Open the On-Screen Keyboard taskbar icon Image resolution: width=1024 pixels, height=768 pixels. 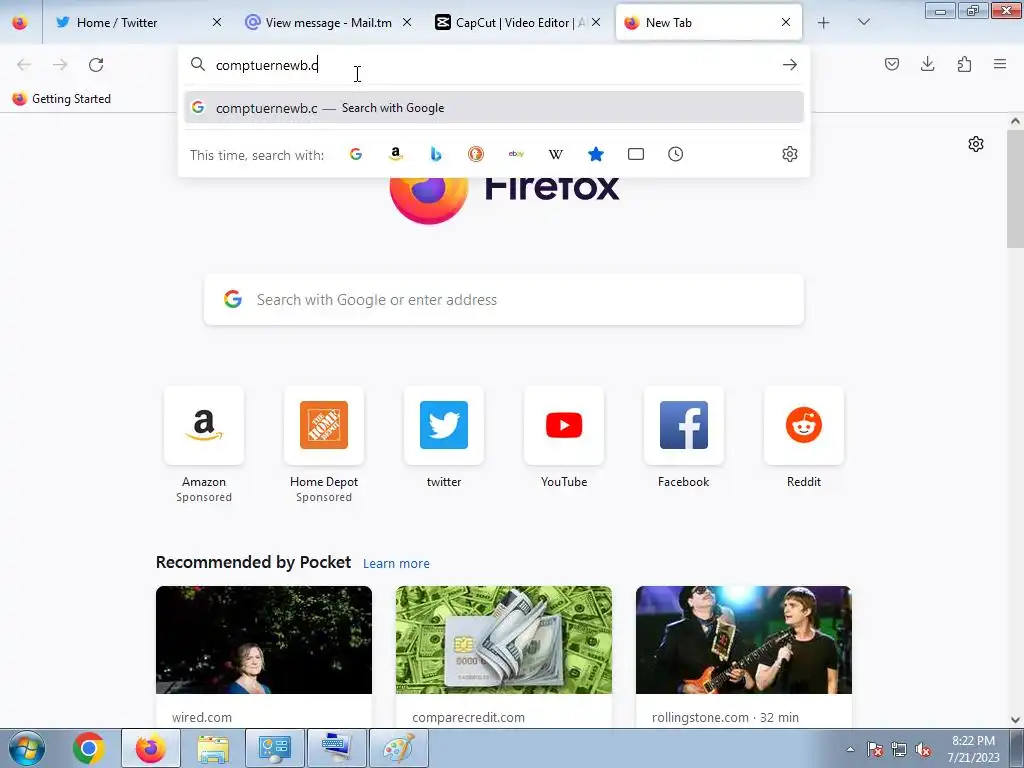tap(337, 748)
